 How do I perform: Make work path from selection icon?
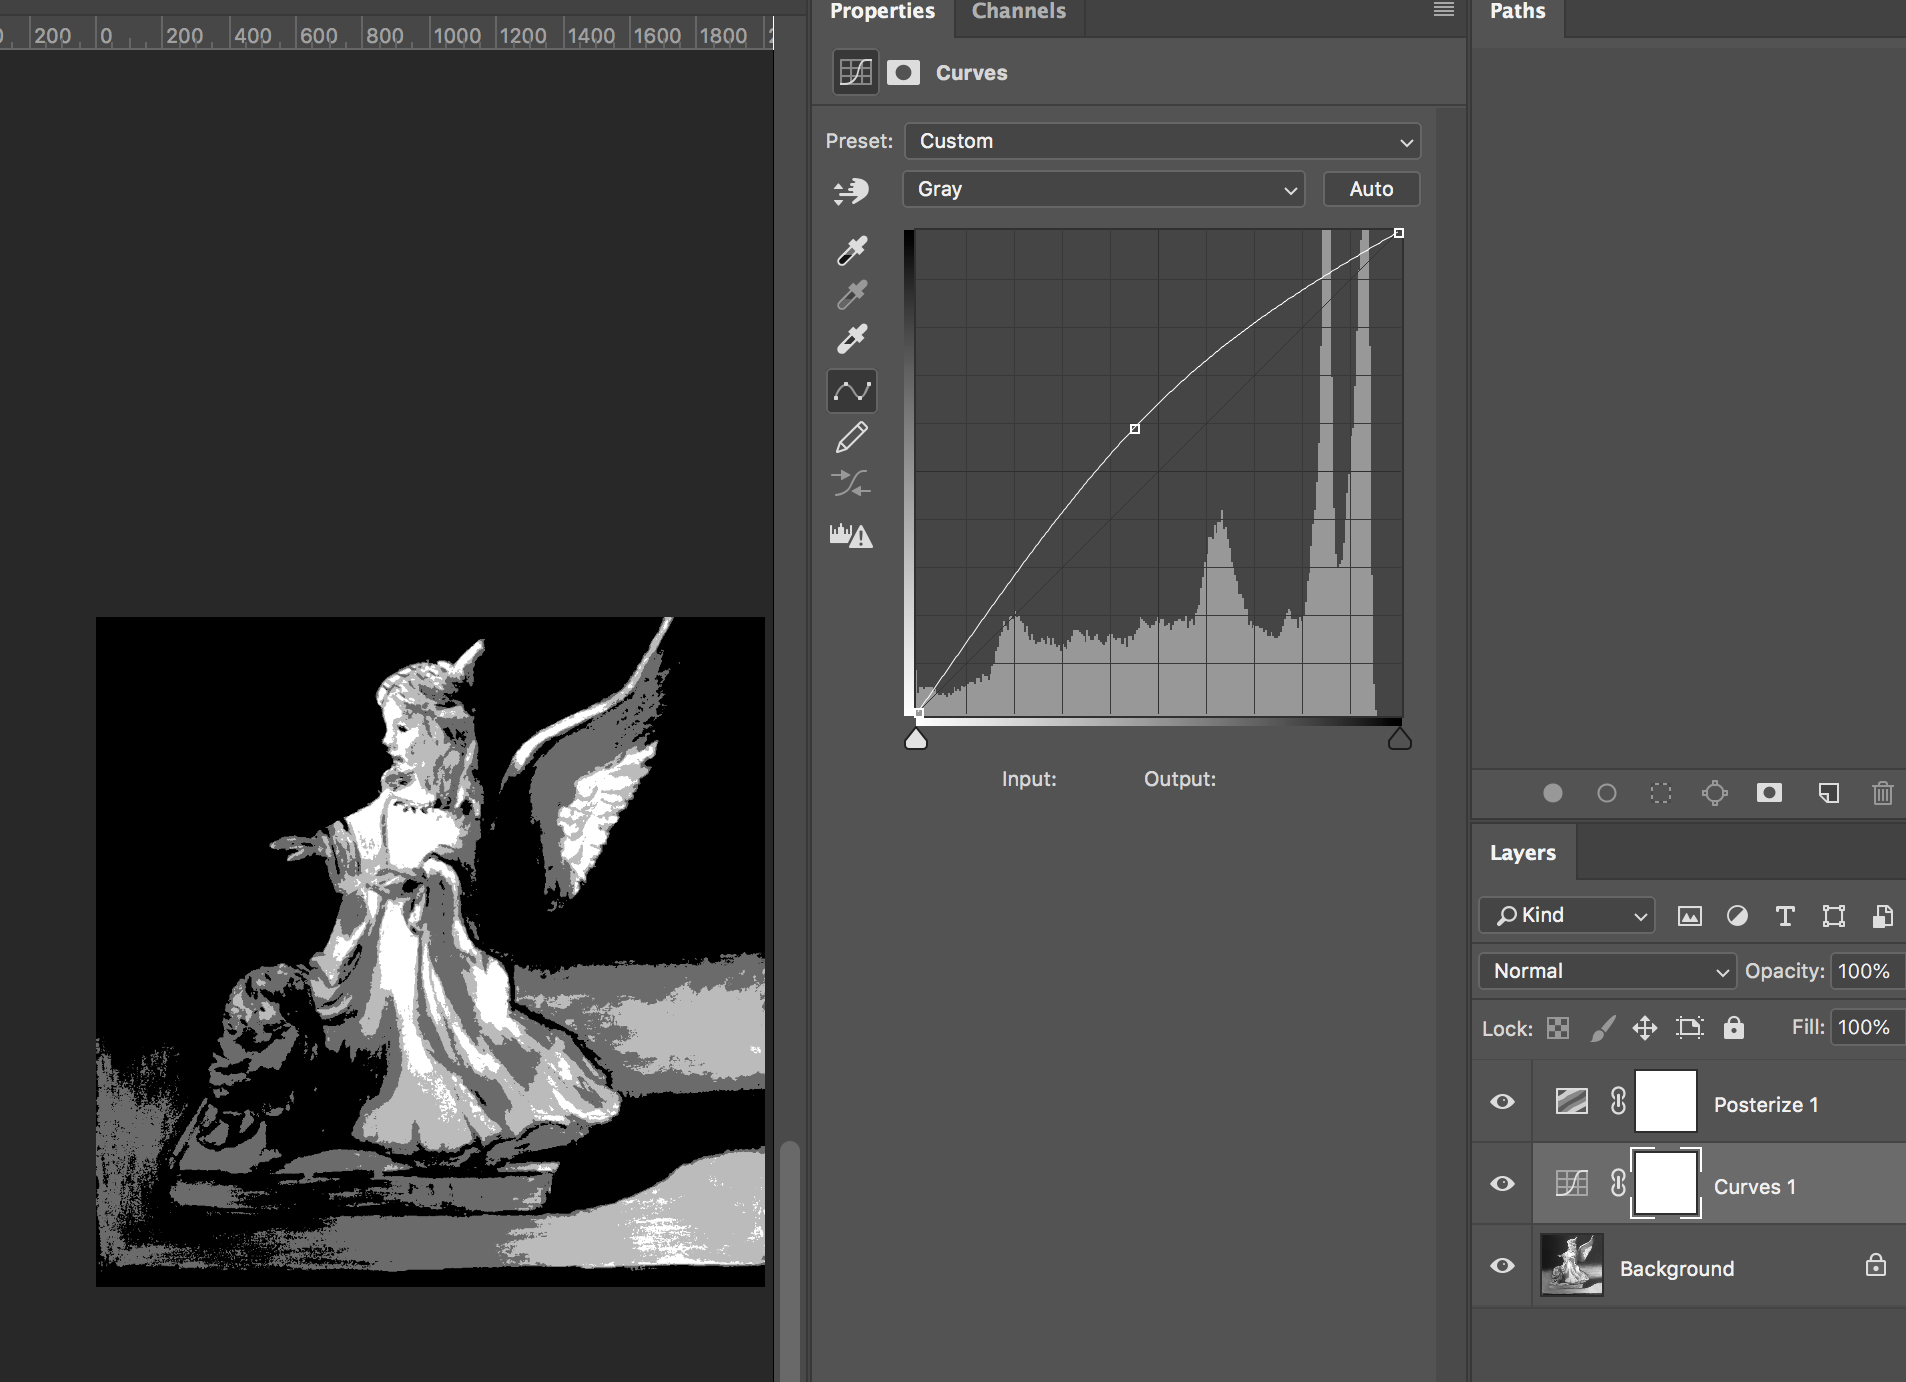(x=1715, y=793)
